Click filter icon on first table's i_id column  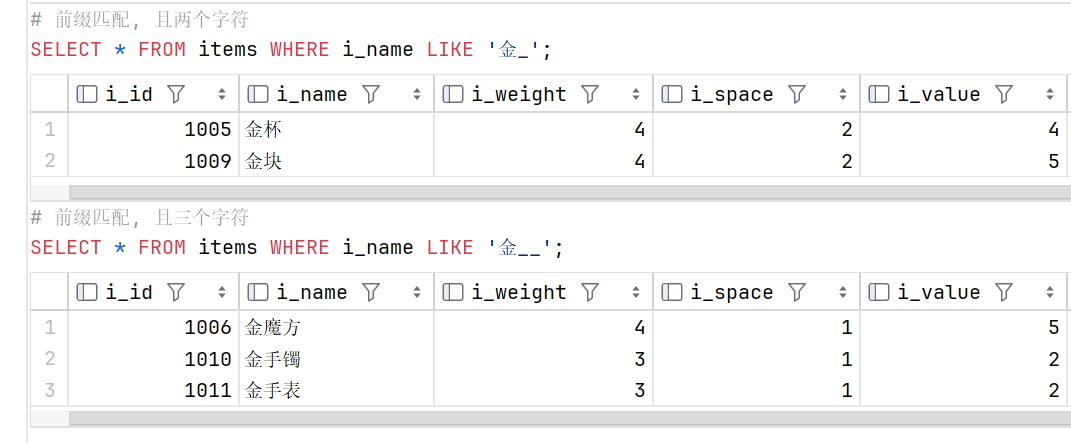pyautogui.click(x=176, y=94)
